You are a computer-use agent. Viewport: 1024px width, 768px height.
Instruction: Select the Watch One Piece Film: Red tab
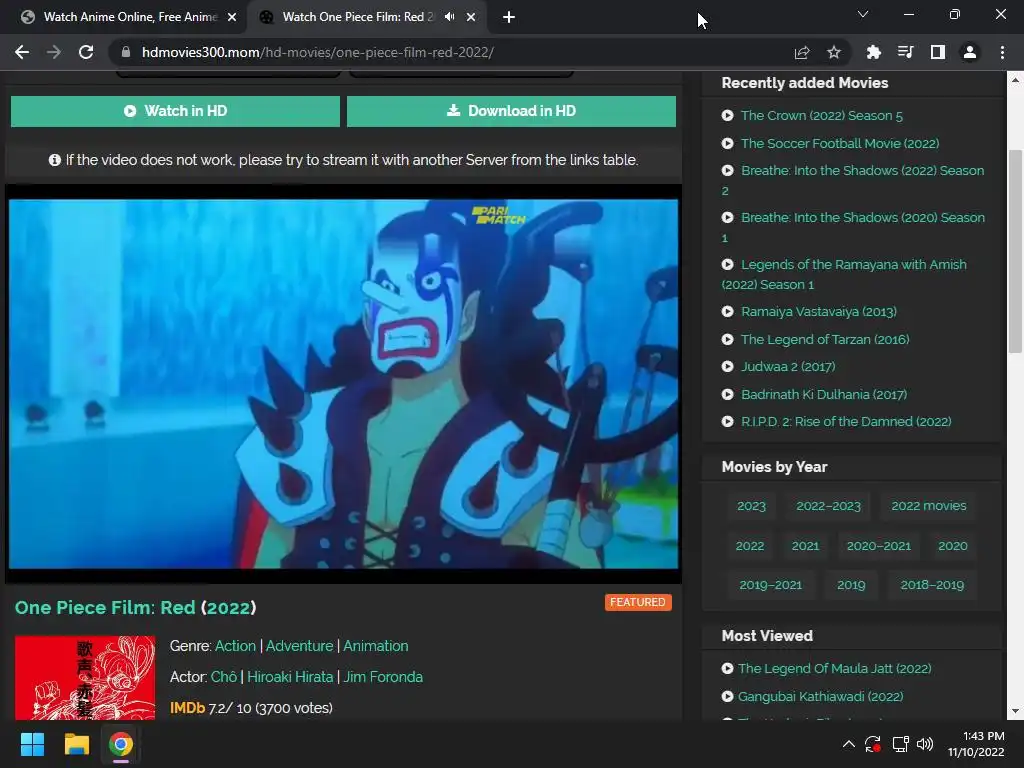(357, 17)
